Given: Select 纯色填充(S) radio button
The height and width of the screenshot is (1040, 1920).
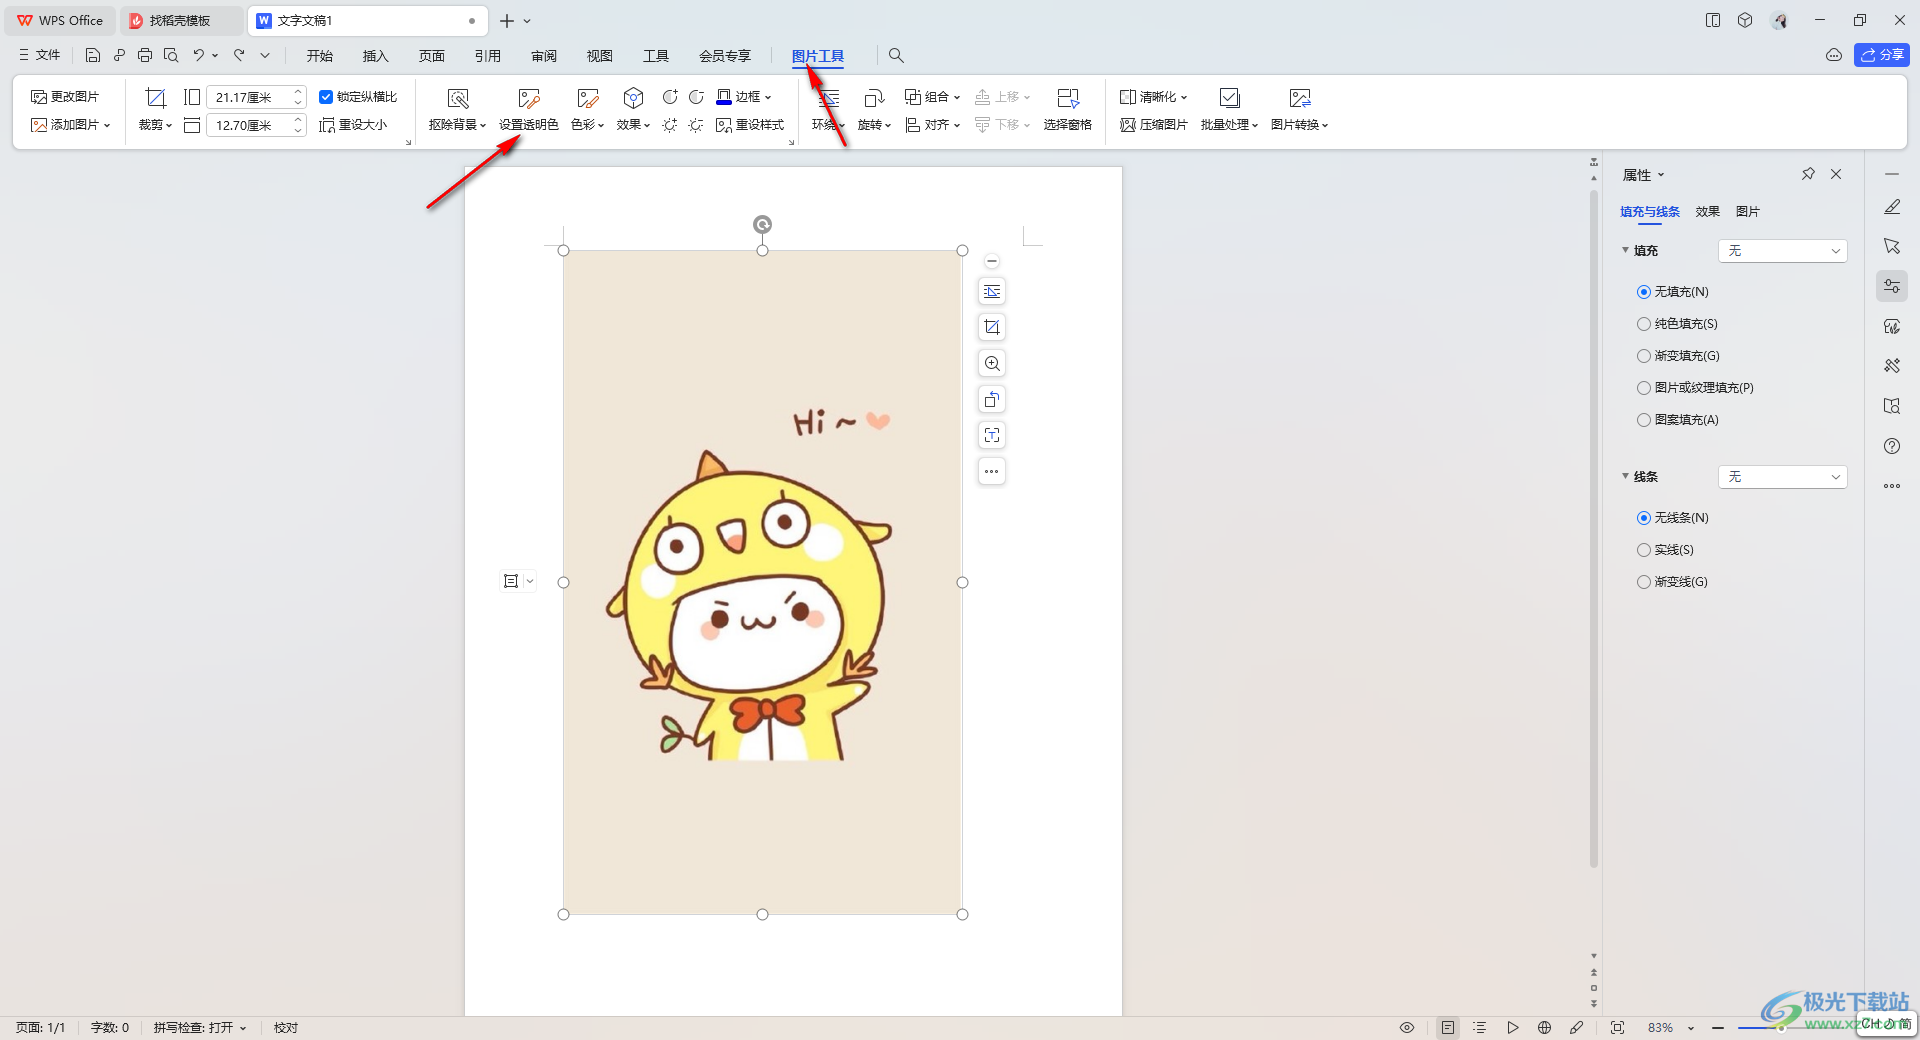Looking at the screenshot, I should [x=1643, y=324].
